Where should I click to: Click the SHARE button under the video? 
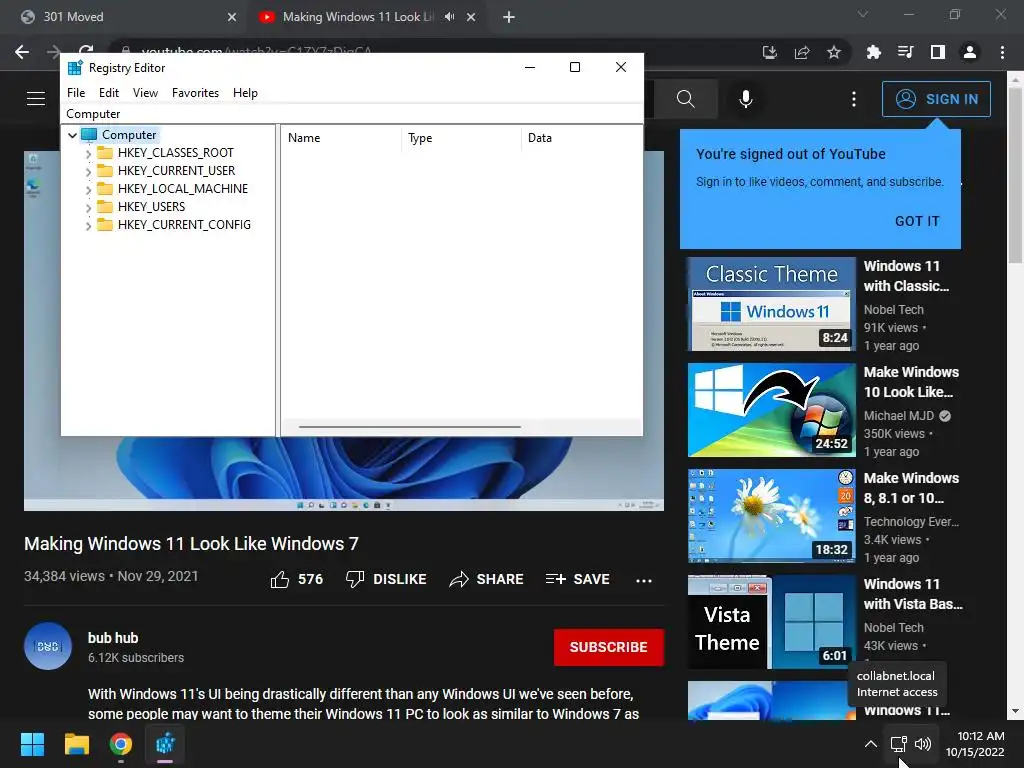tap(487, 579)
